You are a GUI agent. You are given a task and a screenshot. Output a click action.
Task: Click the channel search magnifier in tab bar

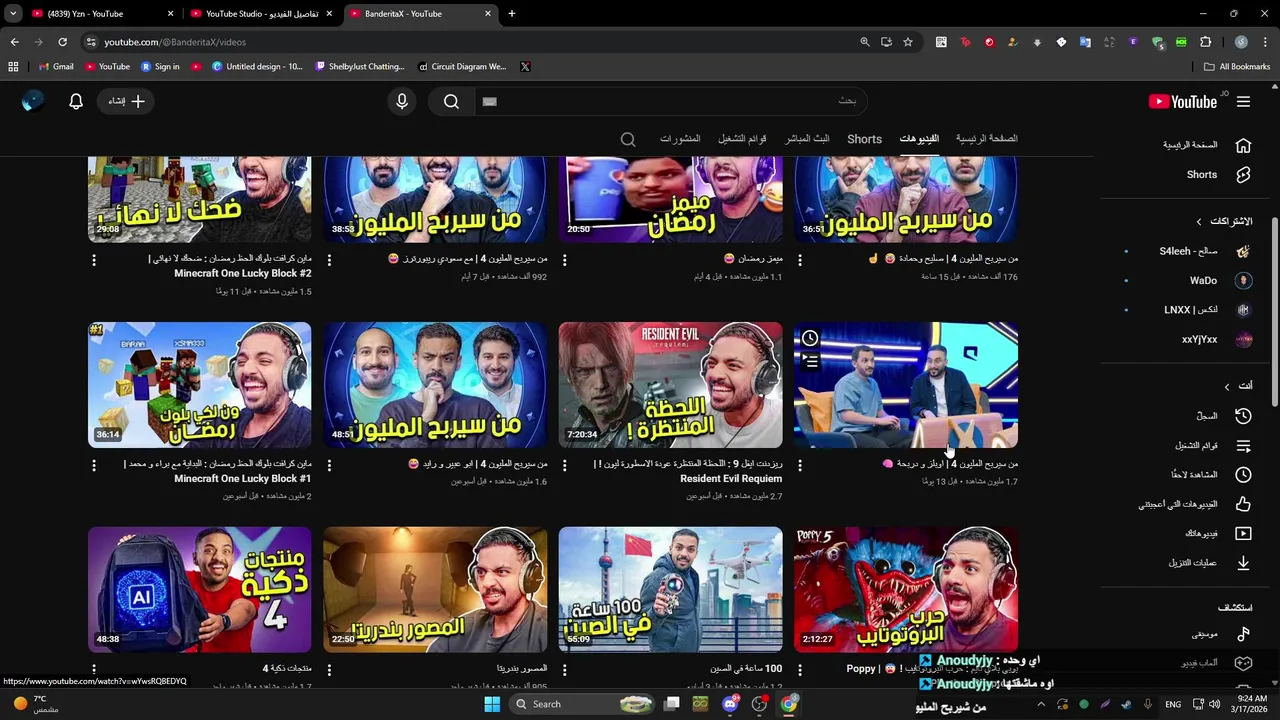point(628,139)
